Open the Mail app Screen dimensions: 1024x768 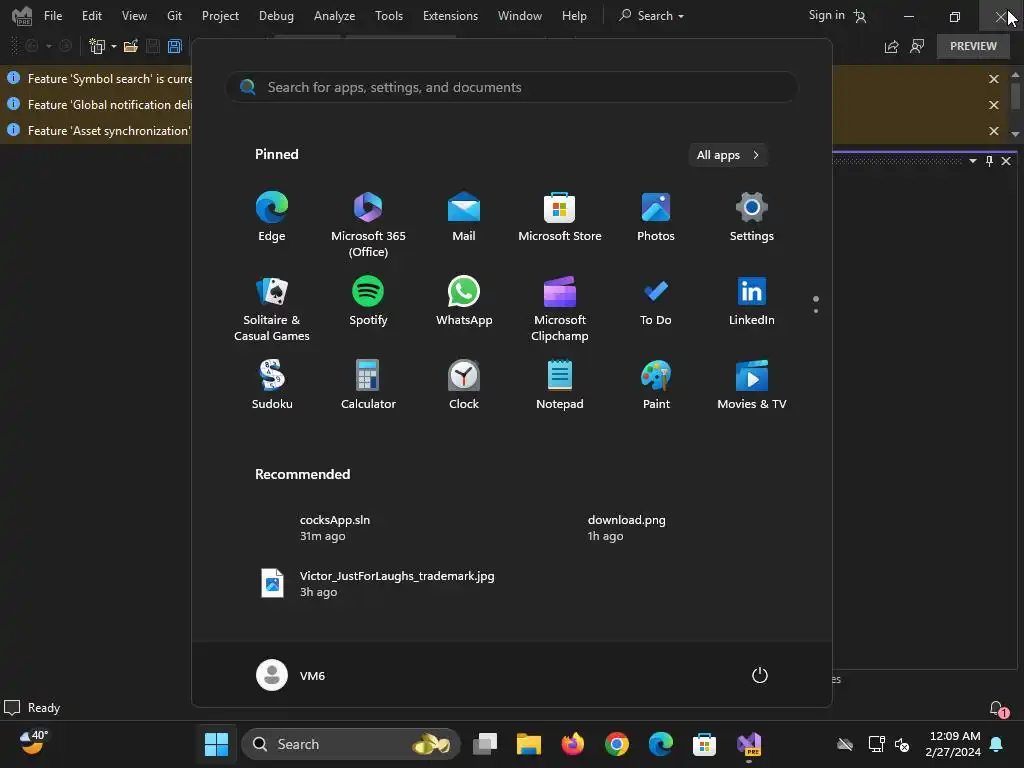point(464,217)
